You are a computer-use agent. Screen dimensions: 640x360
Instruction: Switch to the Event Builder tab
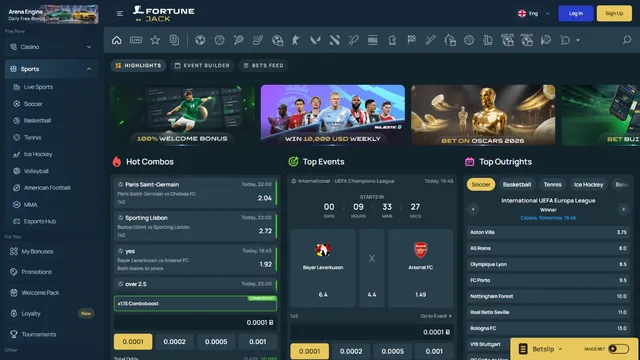click(202, 65)
